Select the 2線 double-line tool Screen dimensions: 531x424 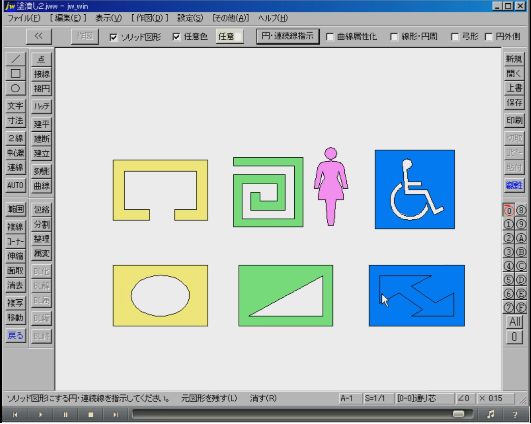(x=16, y=138)
